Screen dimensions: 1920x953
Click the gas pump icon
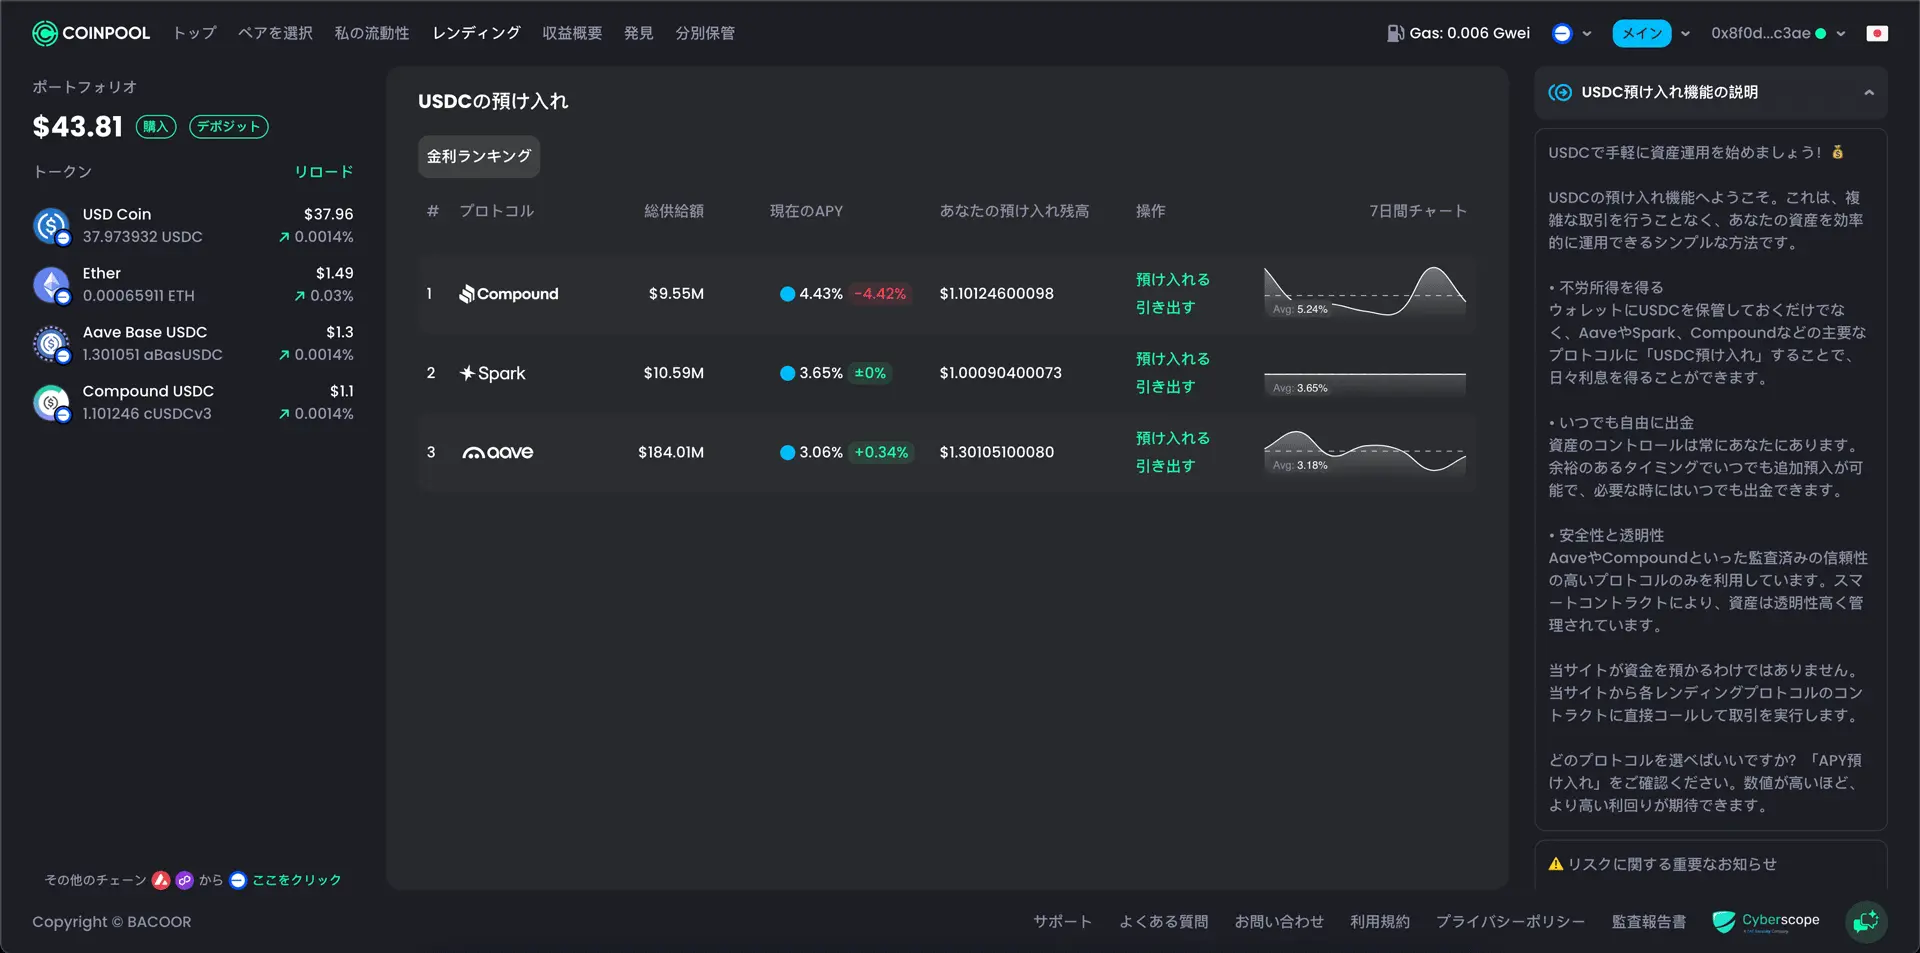point(1395,33)
